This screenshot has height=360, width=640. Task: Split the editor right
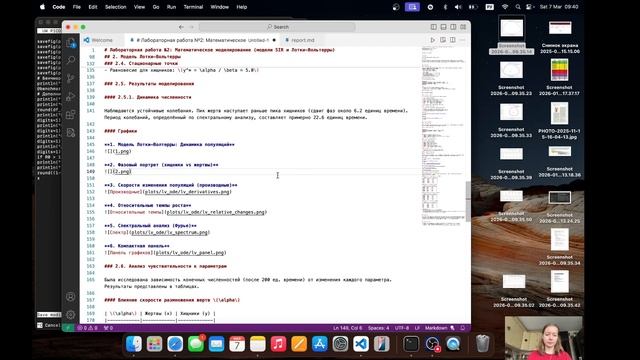pos(453,40)
